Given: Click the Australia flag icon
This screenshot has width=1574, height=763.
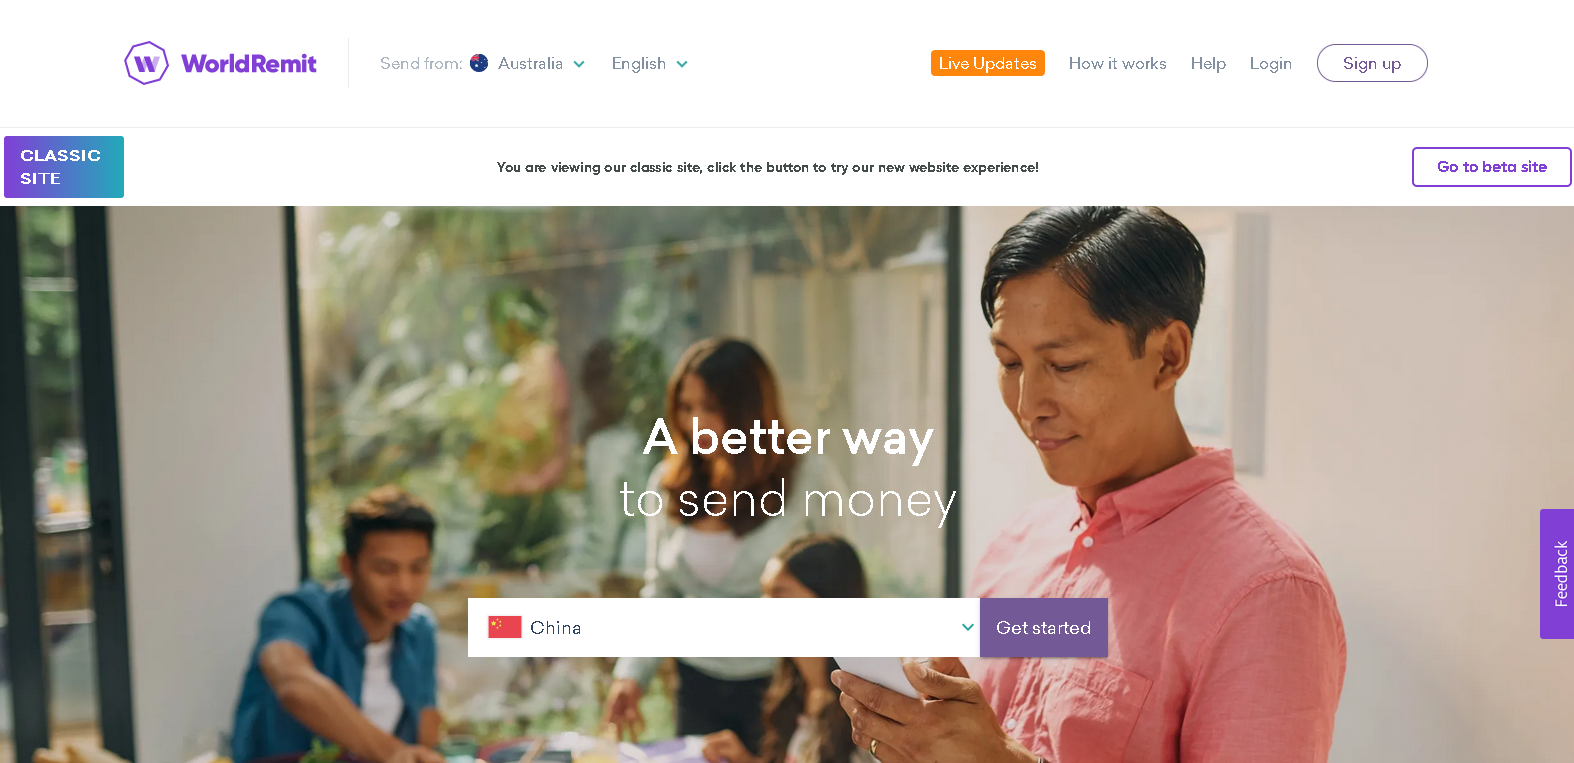Looking at the screenshot, I should tap(479, 63).
